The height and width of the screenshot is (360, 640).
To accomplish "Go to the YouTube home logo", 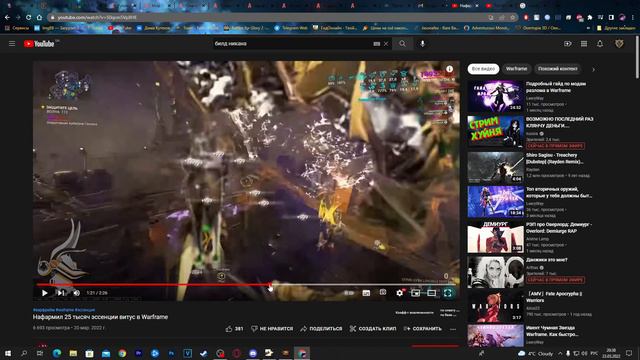I will point(39,44).
